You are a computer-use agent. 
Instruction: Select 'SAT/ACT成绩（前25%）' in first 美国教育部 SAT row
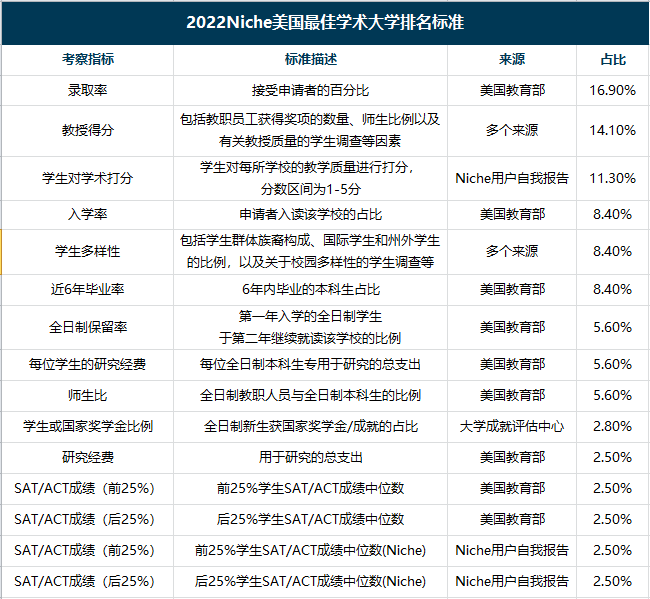coord(85,489)
